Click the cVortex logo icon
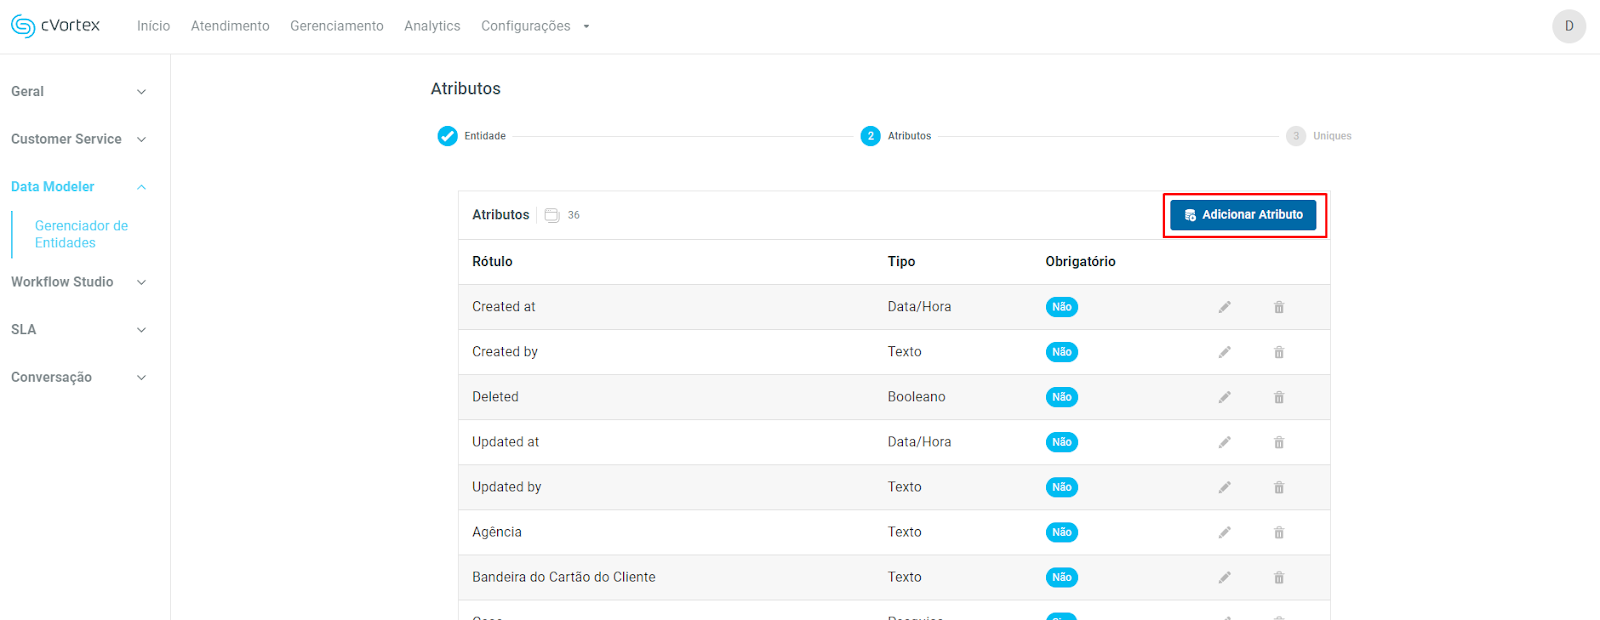The width and height of the screenshot is (1600, 620). coord(23,26)
